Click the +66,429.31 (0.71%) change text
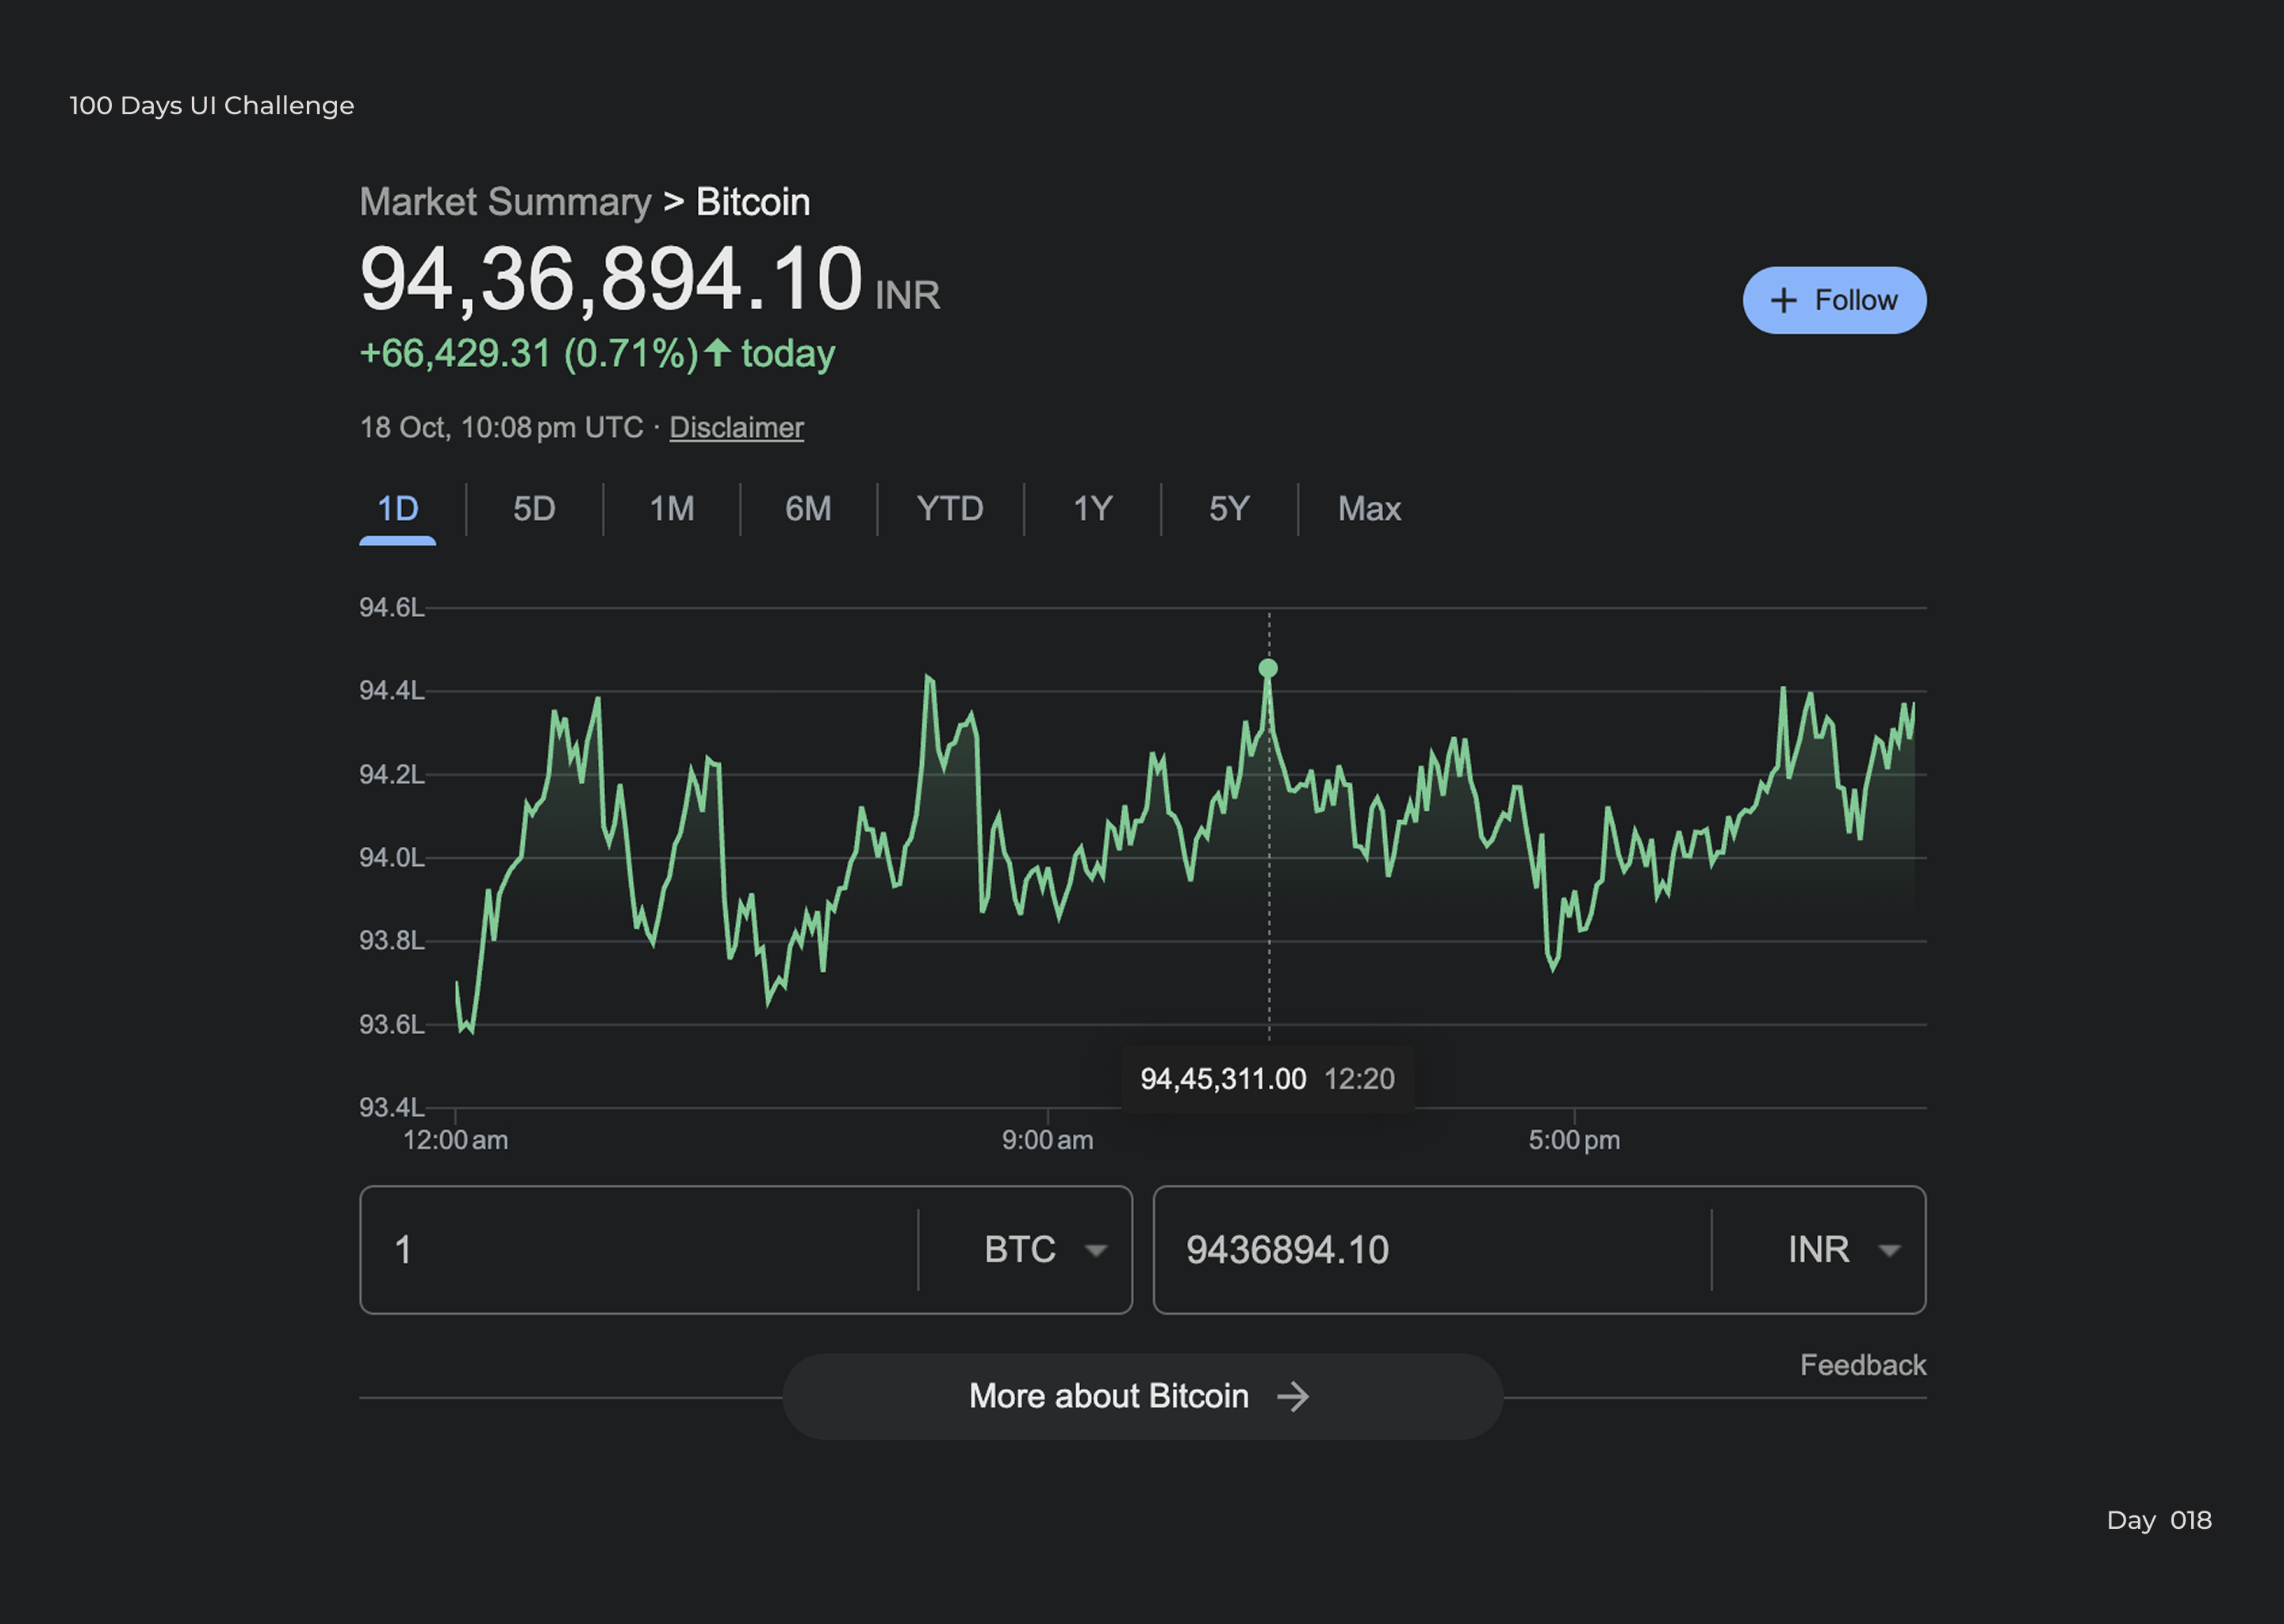 click(529, 354)
